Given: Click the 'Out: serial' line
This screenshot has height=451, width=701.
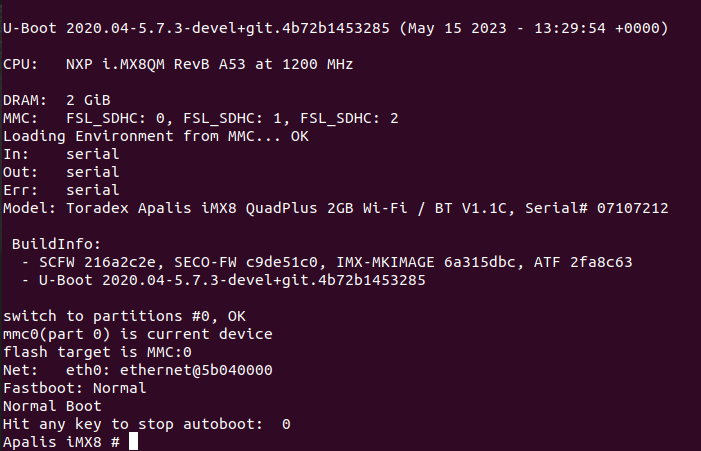Looking at the screenshot, I should pyautogui.click(x=61, y=172).
